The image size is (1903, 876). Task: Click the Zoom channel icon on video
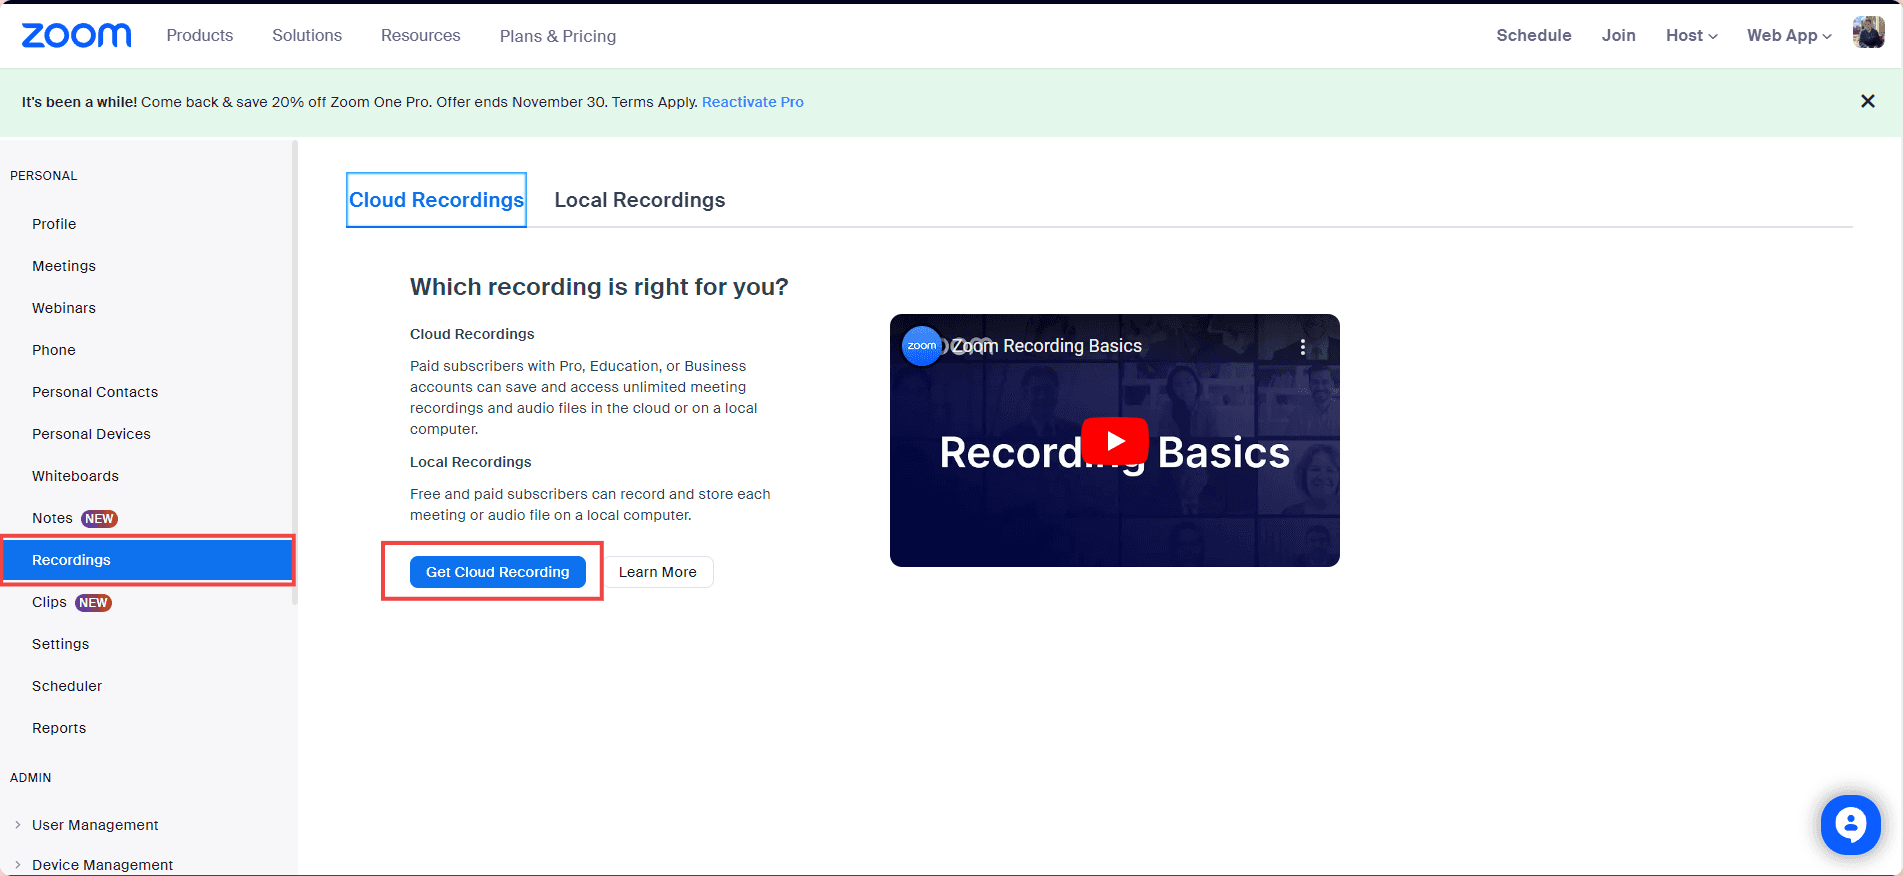click(921, 346)
